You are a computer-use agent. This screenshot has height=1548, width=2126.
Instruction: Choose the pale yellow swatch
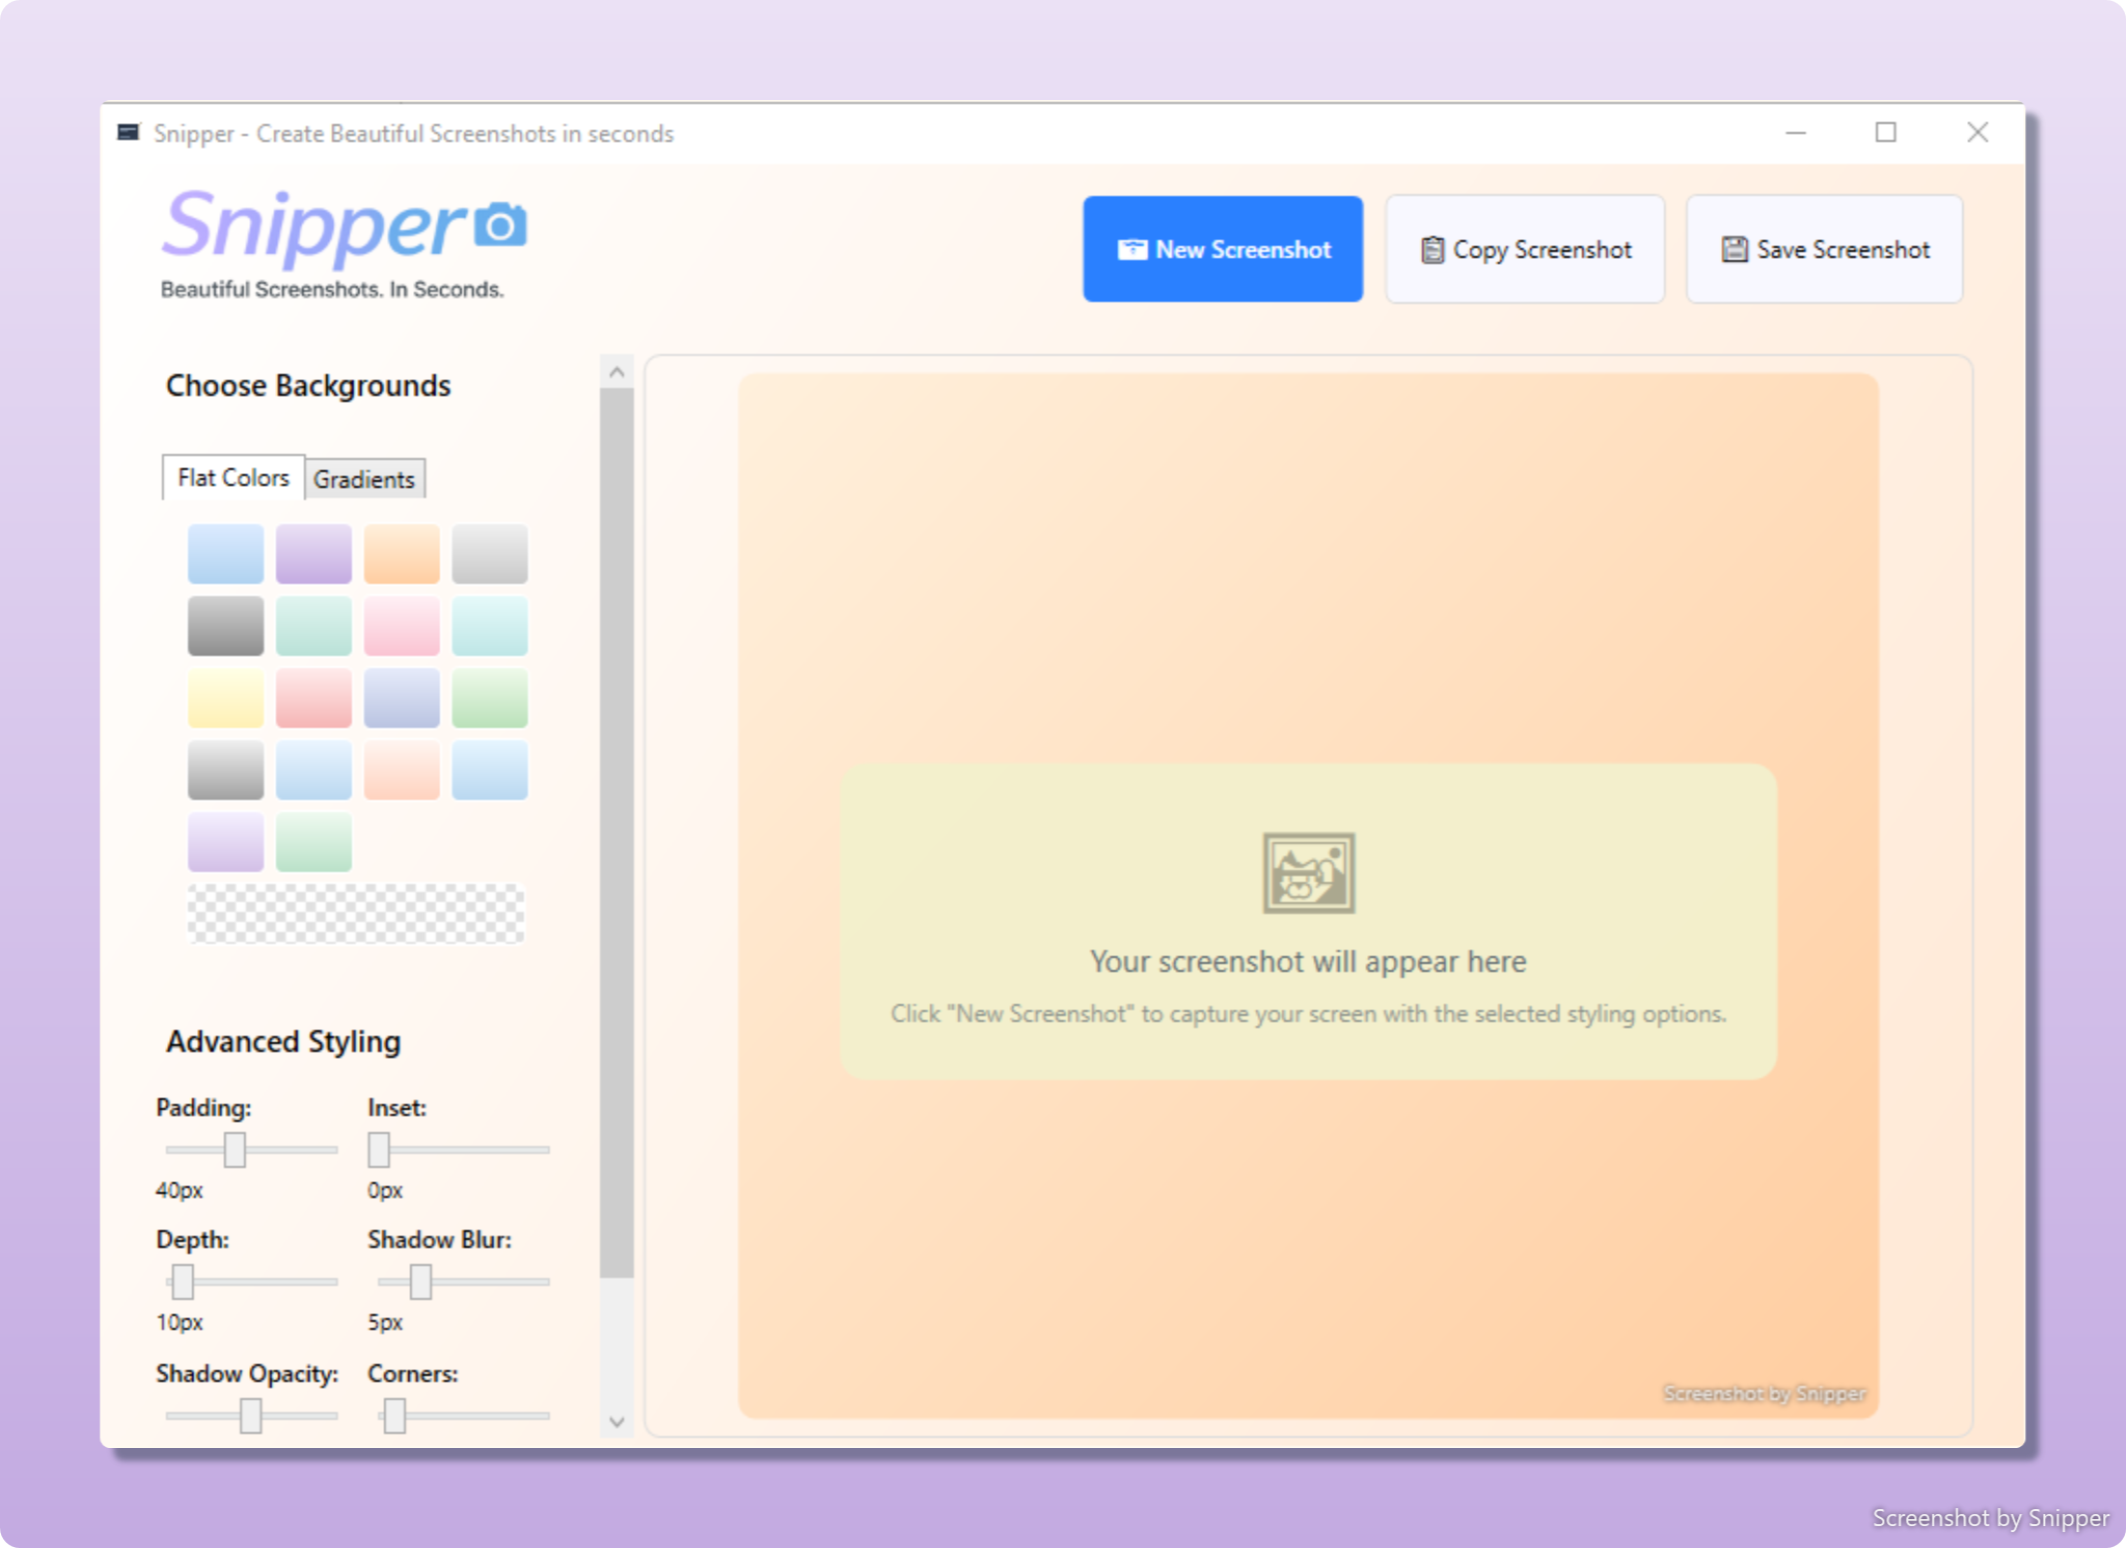tap(226, 697)
